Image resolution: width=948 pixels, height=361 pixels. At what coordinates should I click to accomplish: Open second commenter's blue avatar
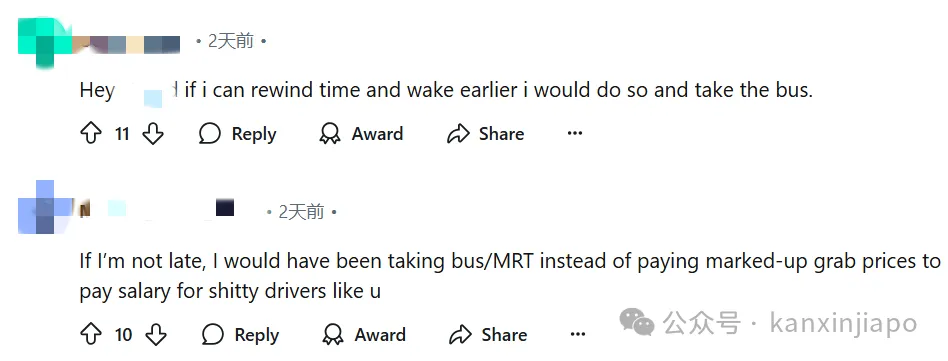click(45, 207)
